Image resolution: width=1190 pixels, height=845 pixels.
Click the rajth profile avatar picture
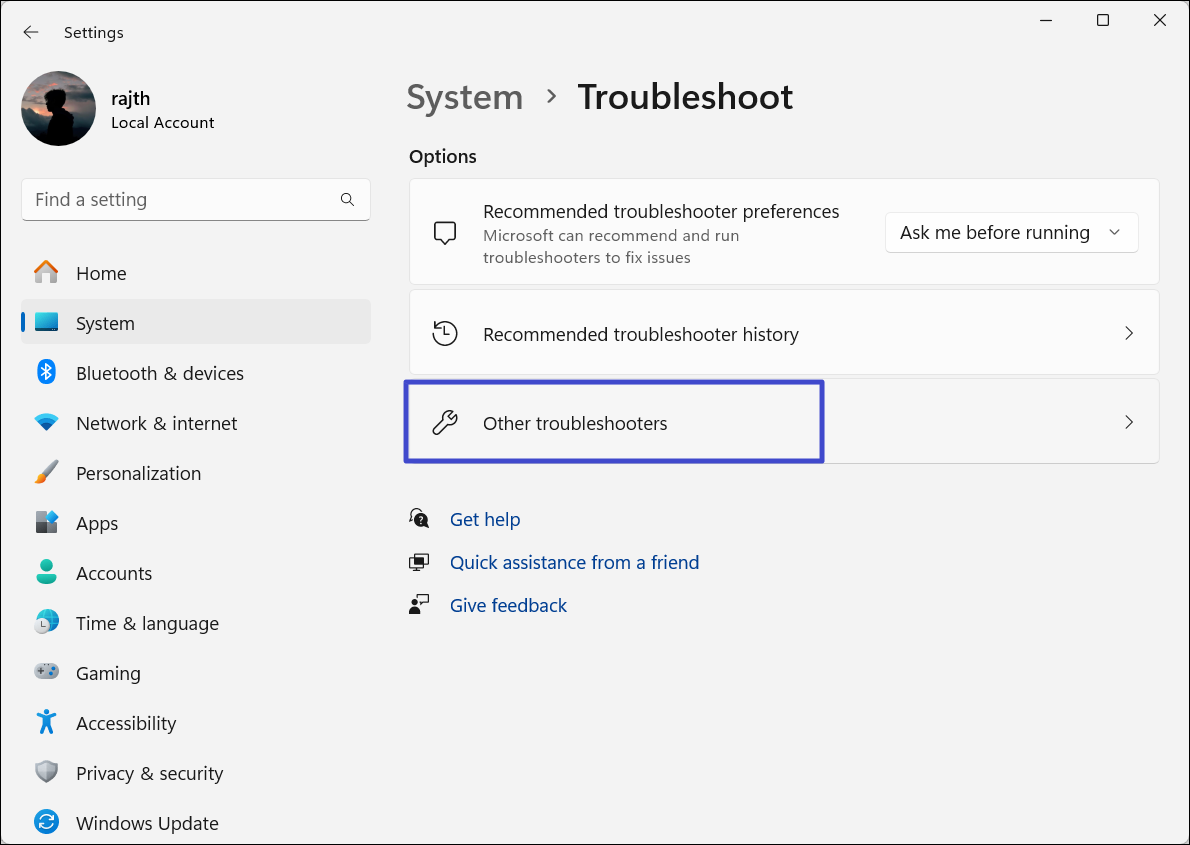58,108
